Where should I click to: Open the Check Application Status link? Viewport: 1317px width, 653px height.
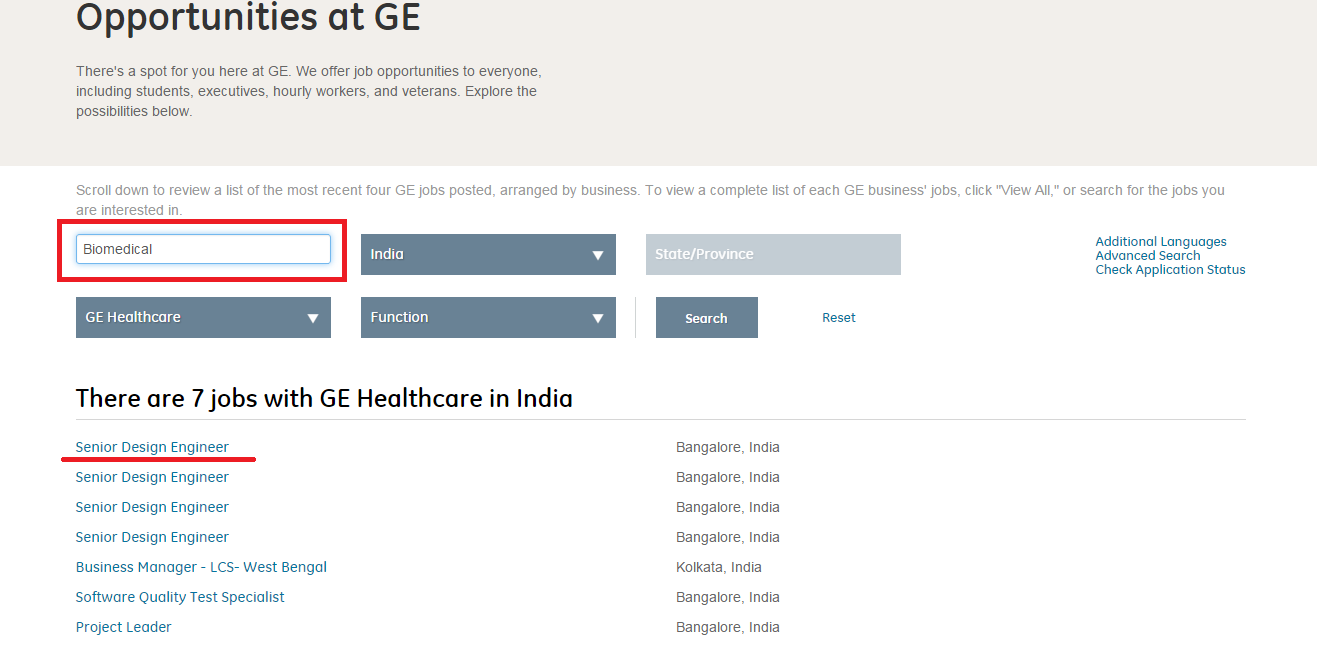pos(1171,269)
